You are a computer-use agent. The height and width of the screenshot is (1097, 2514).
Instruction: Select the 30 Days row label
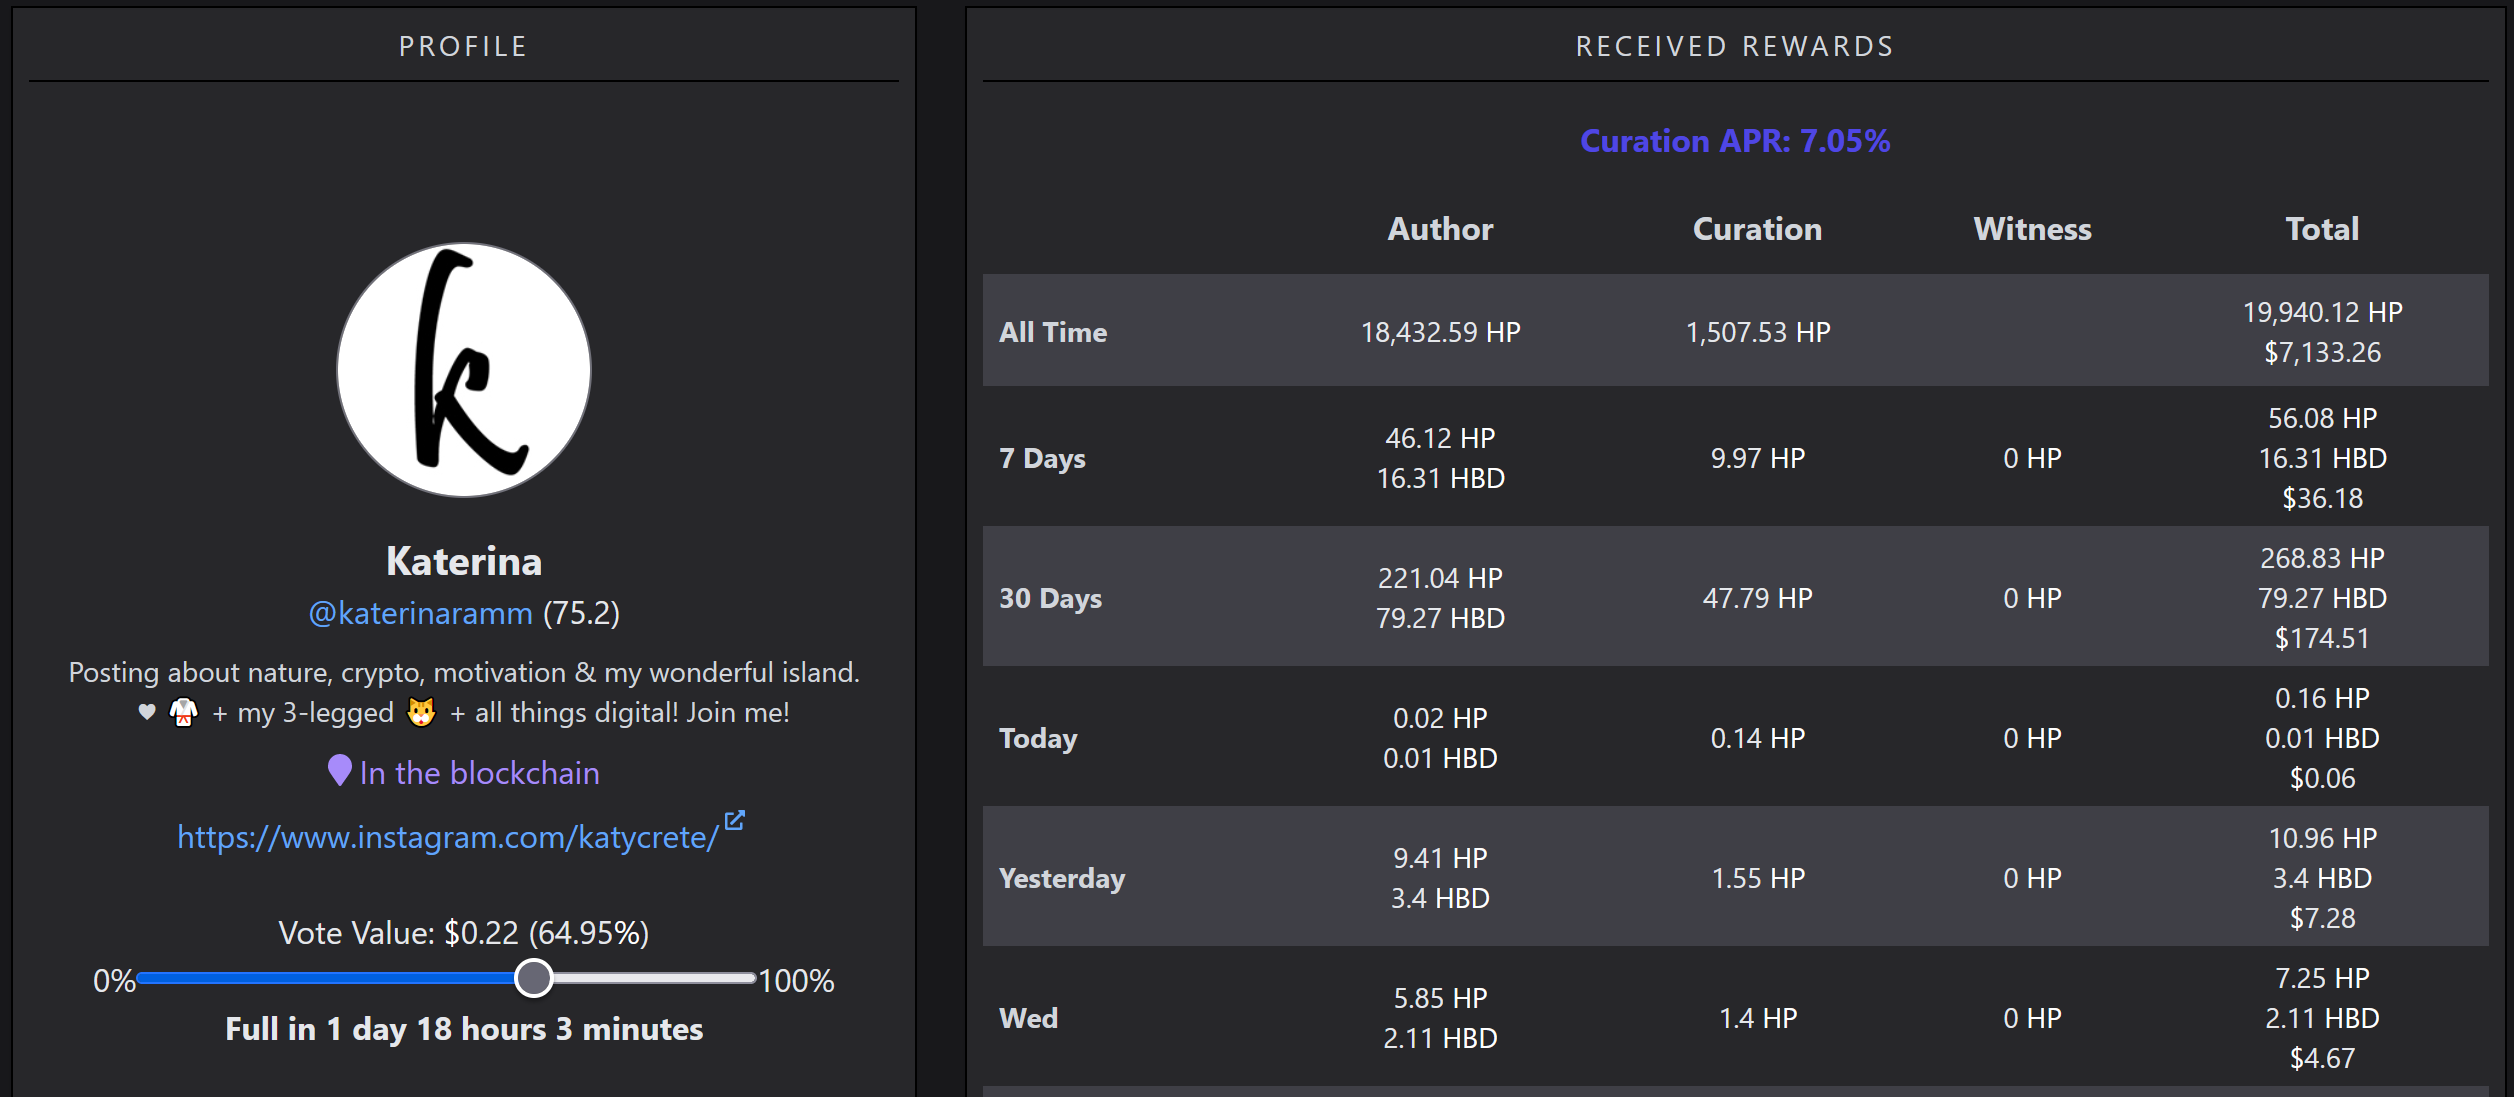point(1050,598)
